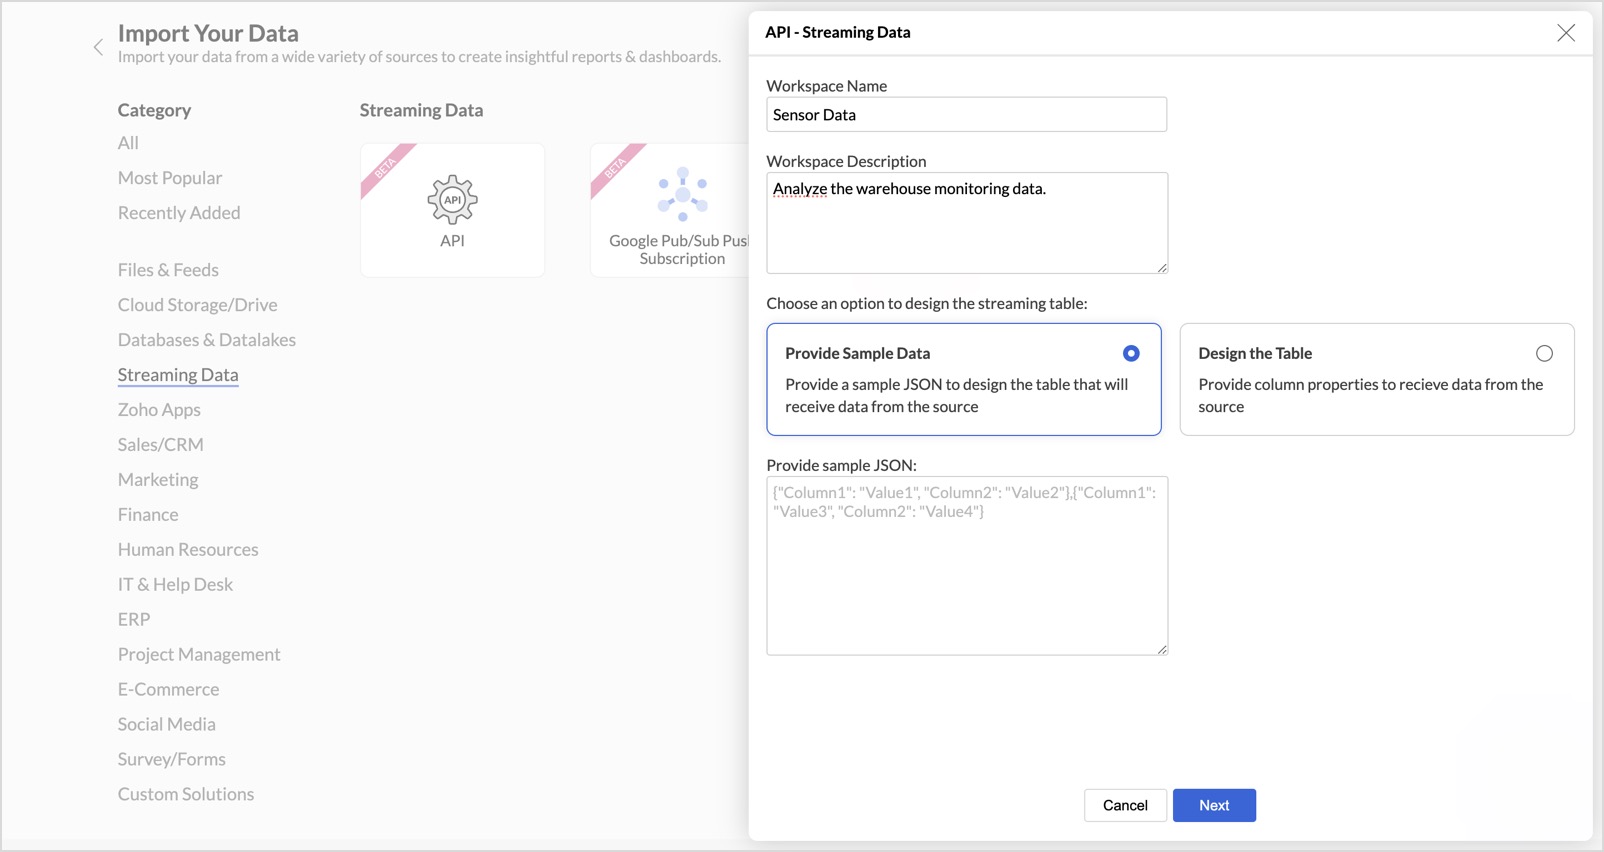The height and width of the screenshot is (852, 1604).
Task: Switch to the Databases & Datalakes category
Action: (207, 340)
